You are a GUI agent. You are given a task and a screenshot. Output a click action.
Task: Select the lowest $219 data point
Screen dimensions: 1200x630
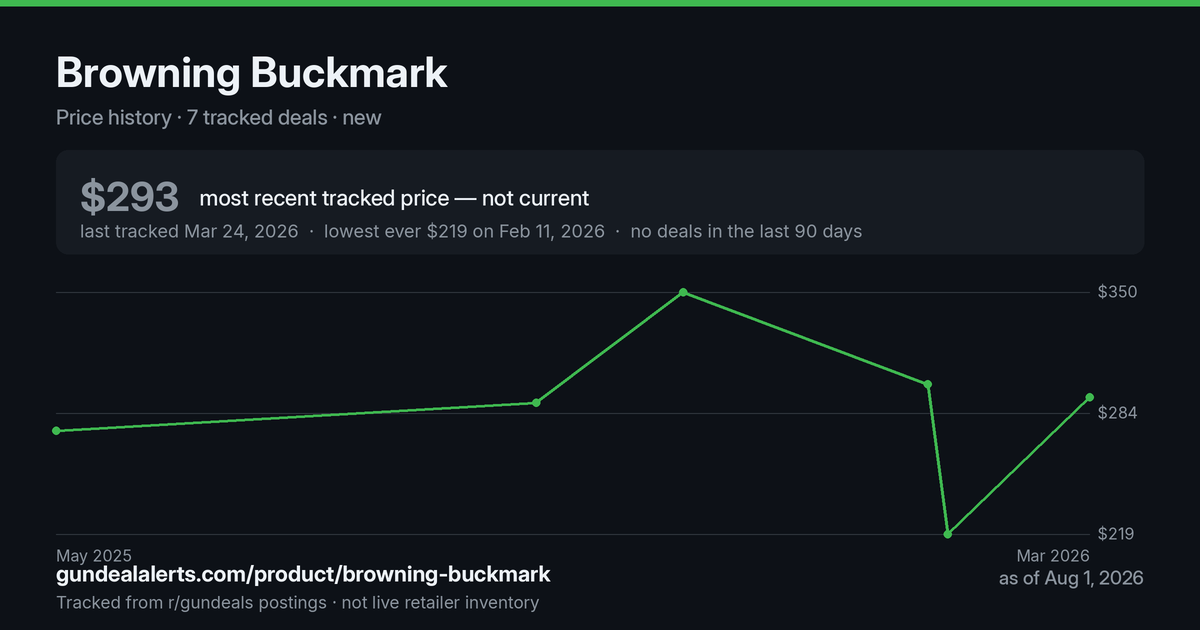click(947, 534)
